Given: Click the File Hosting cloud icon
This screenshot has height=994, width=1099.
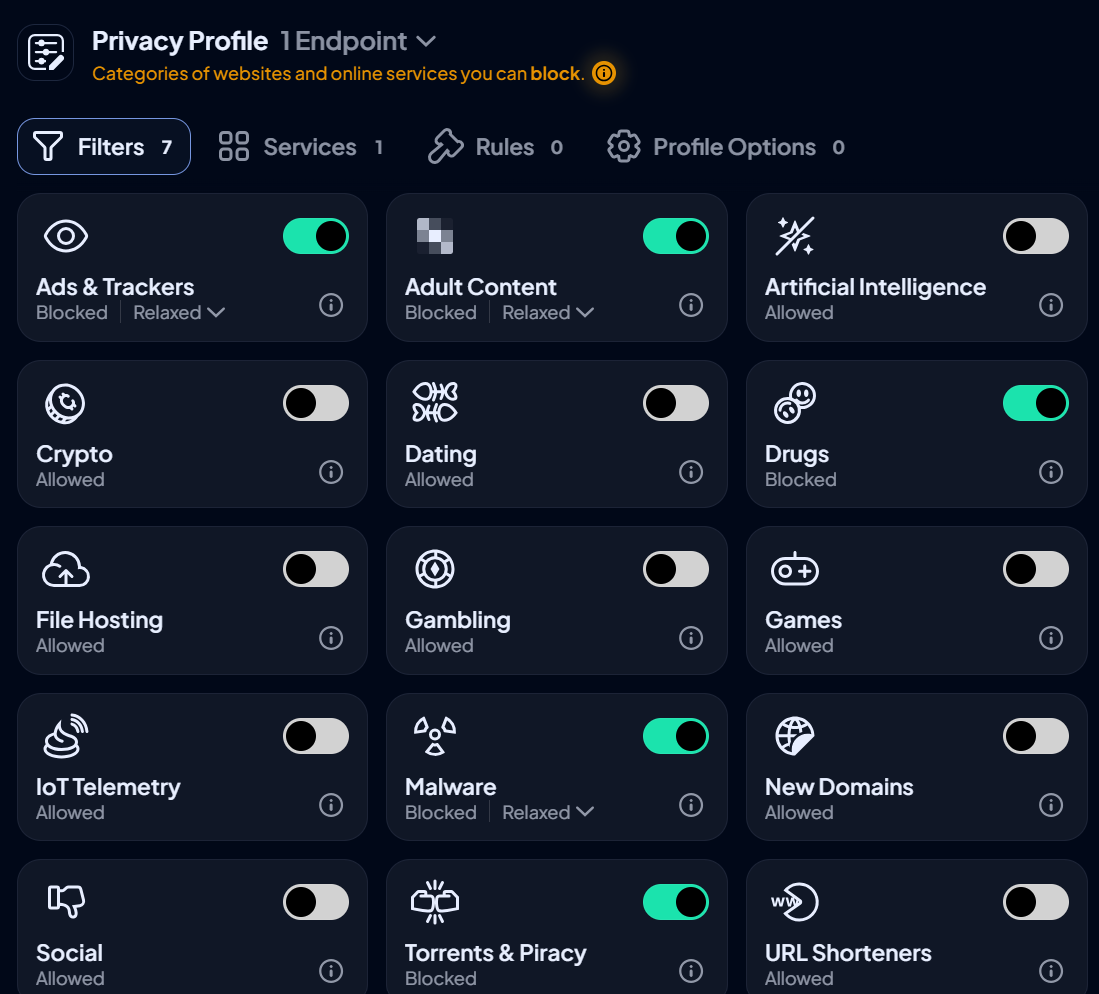Looking at the screenshot, I should point(66,569).
